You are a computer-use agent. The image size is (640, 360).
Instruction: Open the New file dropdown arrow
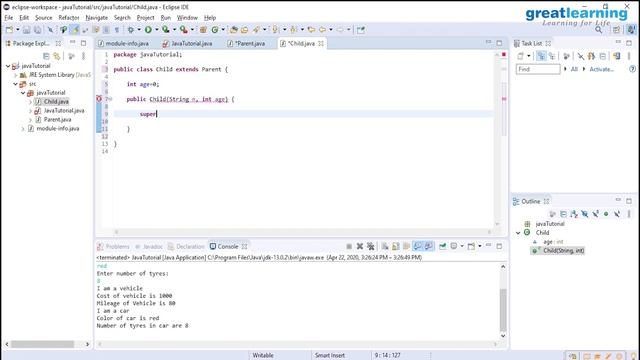[17, 30]
